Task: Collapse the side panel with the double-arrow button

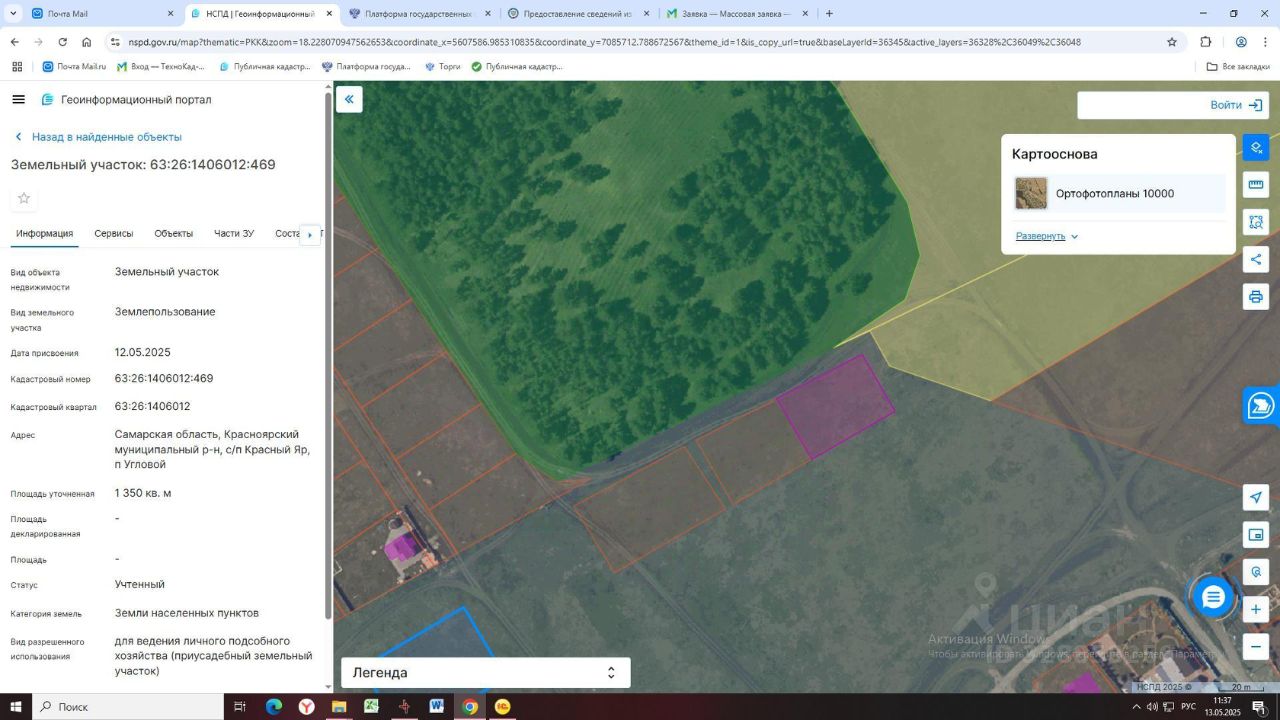Action: [x=349, y=99]
